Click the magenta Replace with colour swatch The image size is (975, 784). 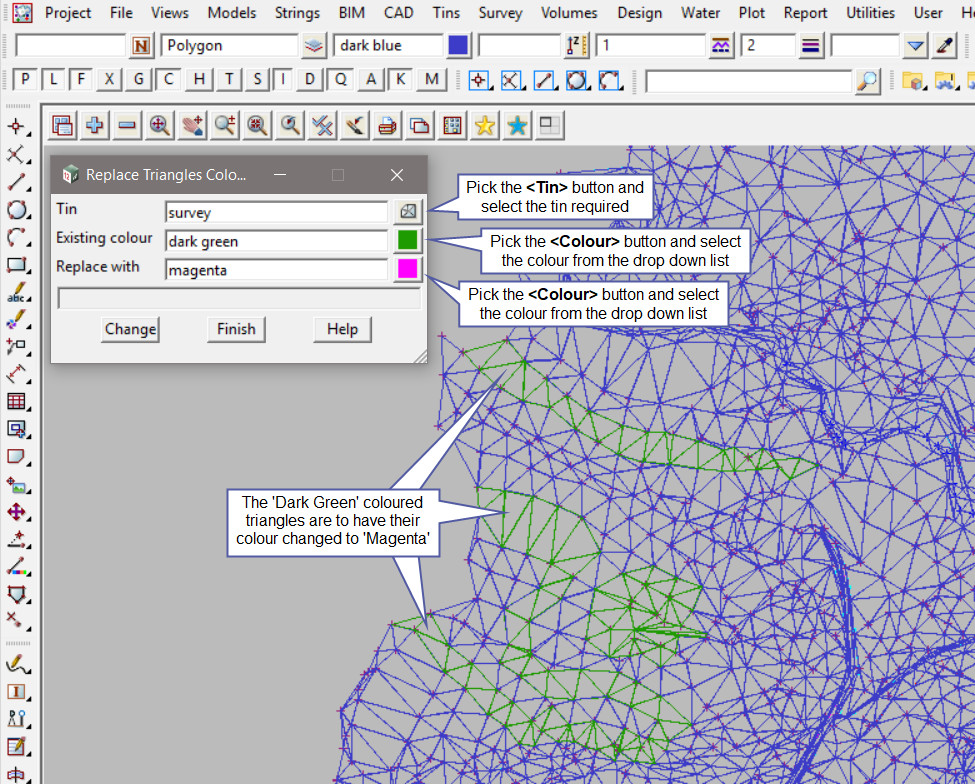coord(407,268)
